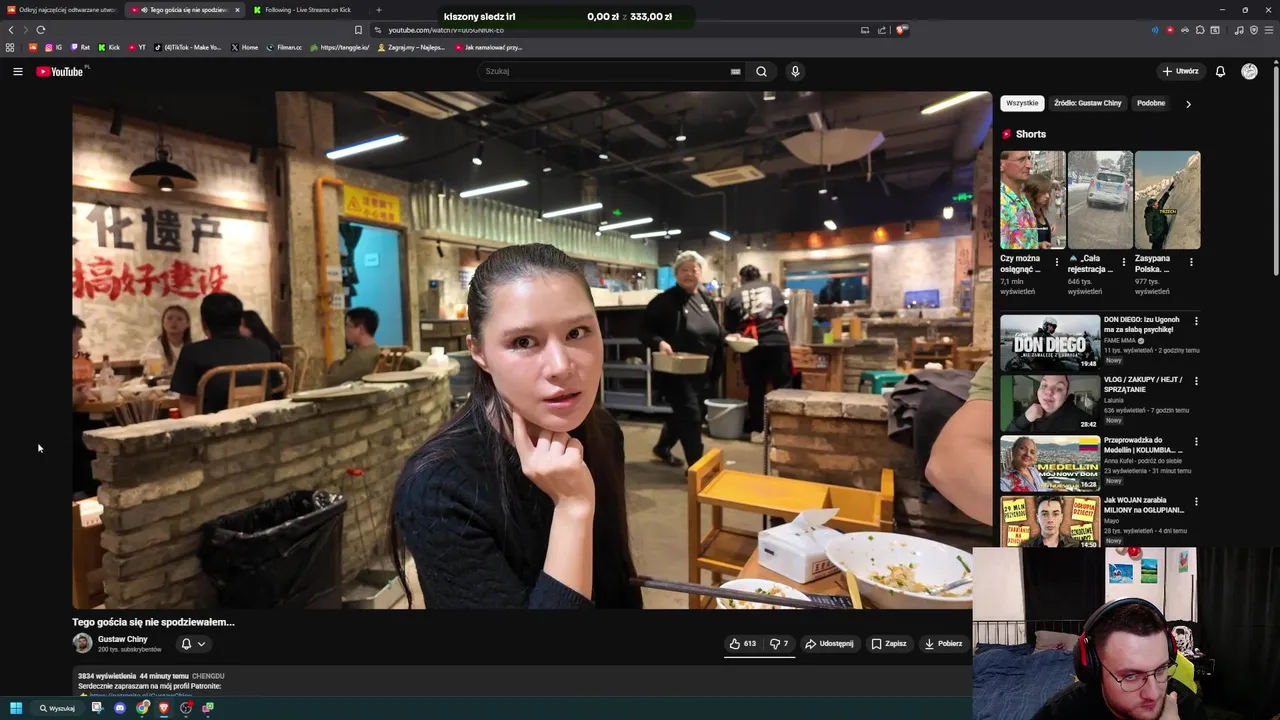The width and height of the screenshot is (1280, 720).
Task: Click the Wyszukaj taskbar search box
Action: pos(58,708)
